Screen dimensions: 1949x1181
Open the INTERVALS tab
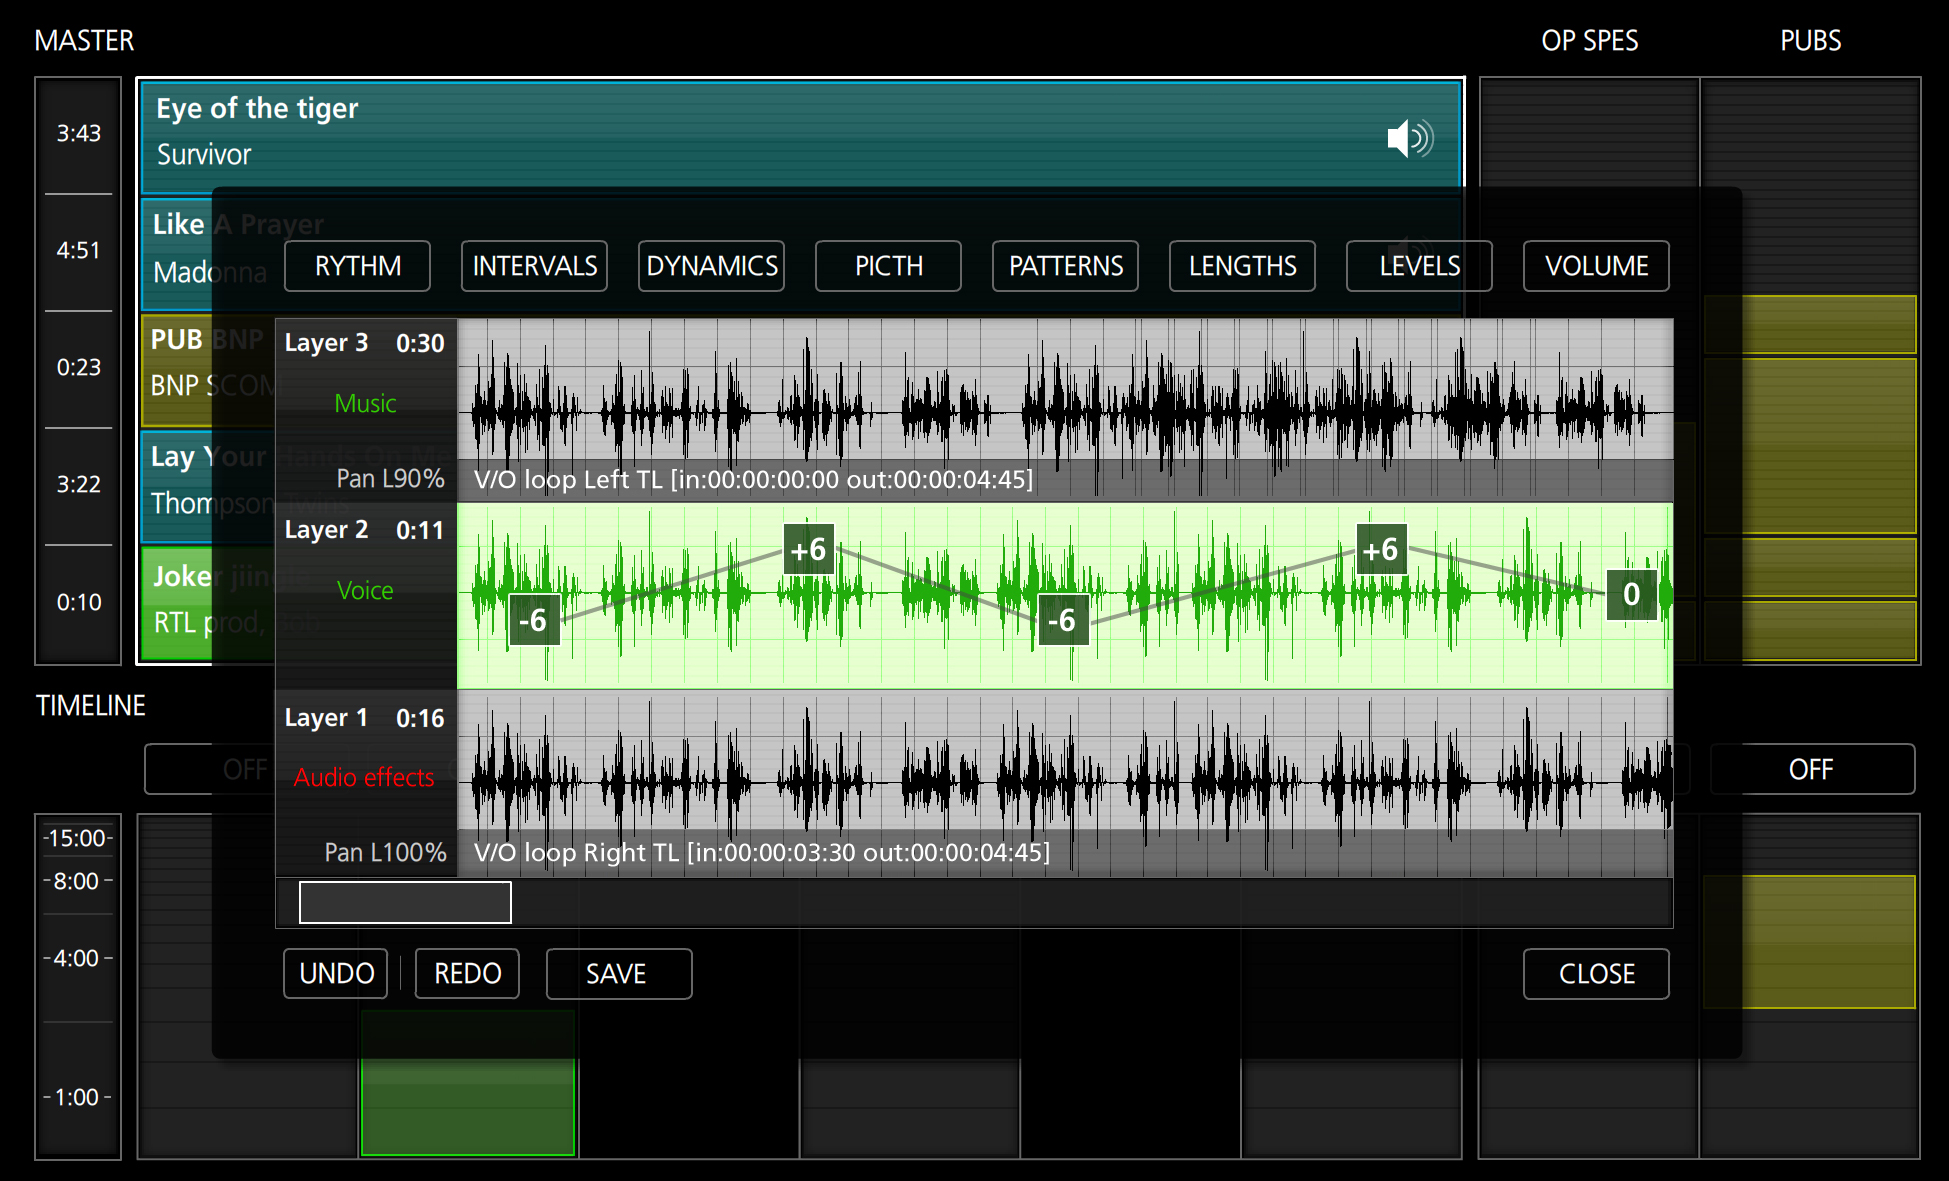pos(534,266)
